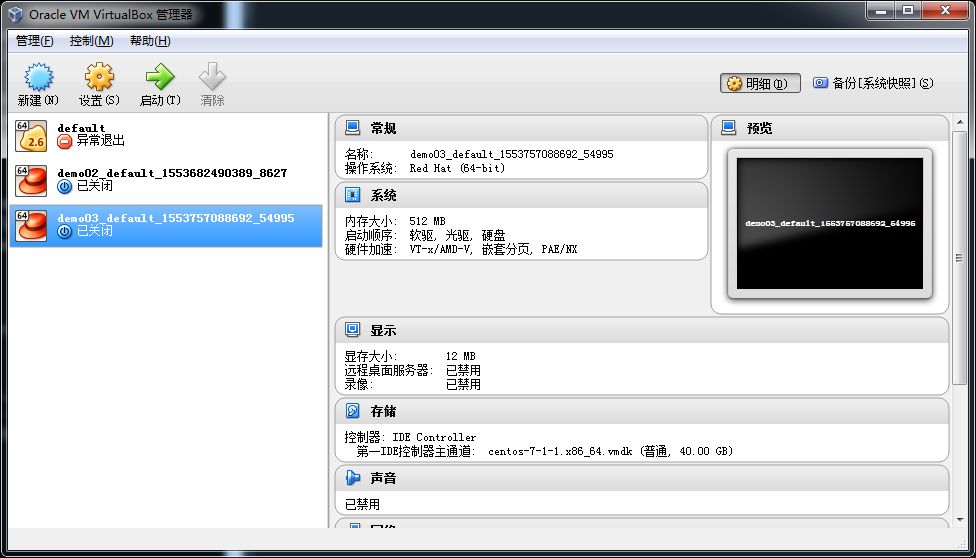
Task: Click the details pane vertical scrollbar thumb
Action: tap(959, 257)
